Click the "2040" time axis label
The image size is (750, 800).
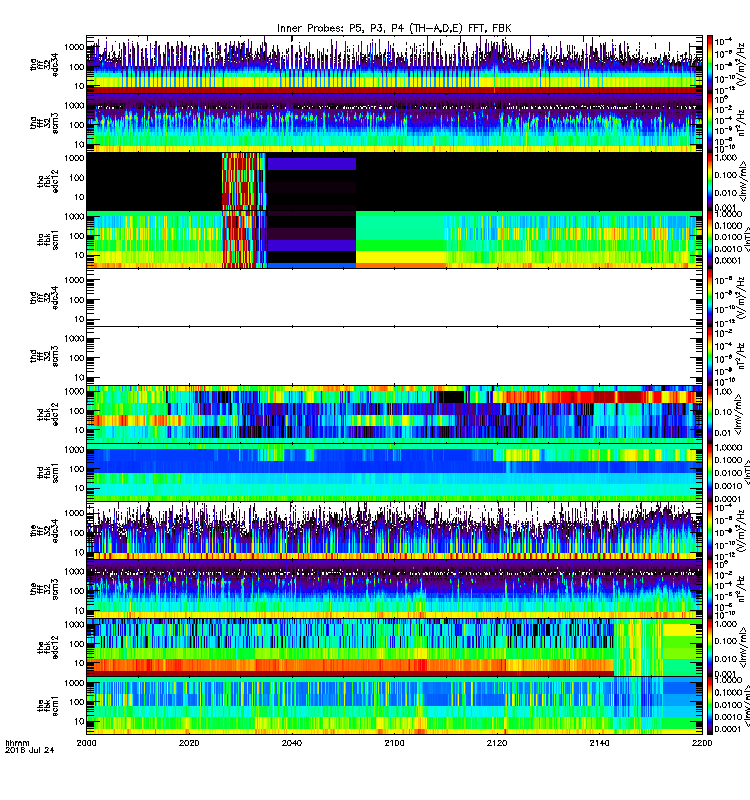click(x=291, y=743)
